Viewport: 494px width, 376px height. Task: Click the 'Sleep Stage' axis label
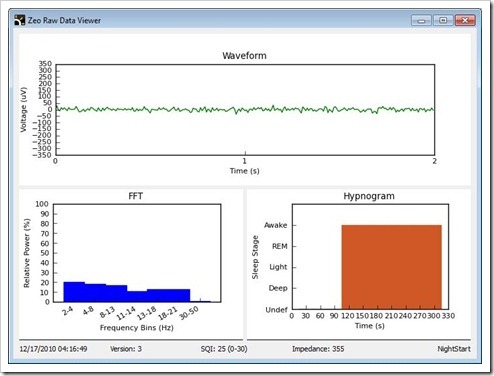[x=255, y=257]
